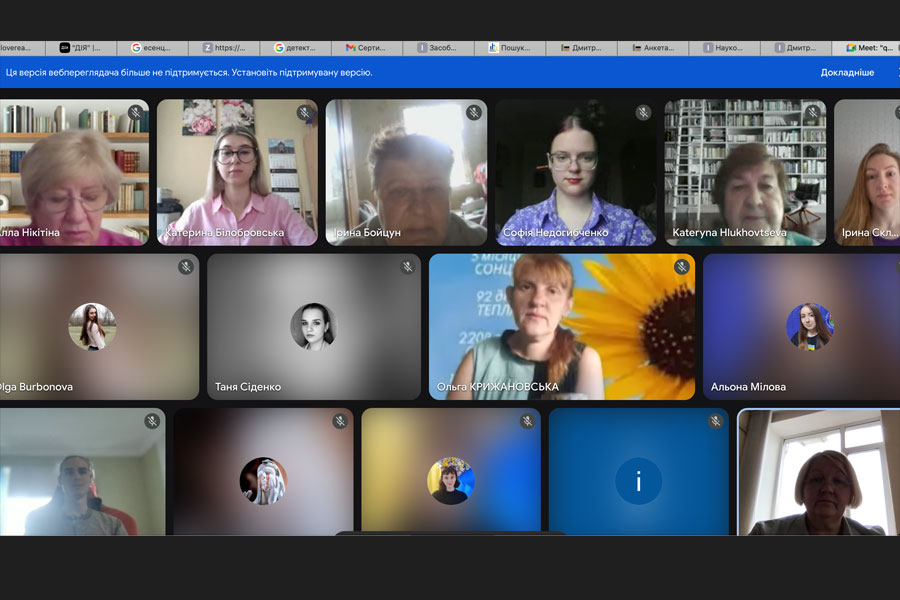Switch to the Засоб... browser tab

(439, 48)
